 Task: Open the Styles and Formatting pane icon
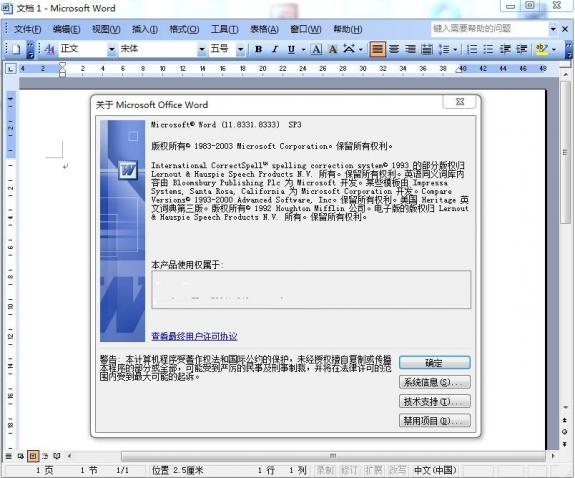[50, 49]
